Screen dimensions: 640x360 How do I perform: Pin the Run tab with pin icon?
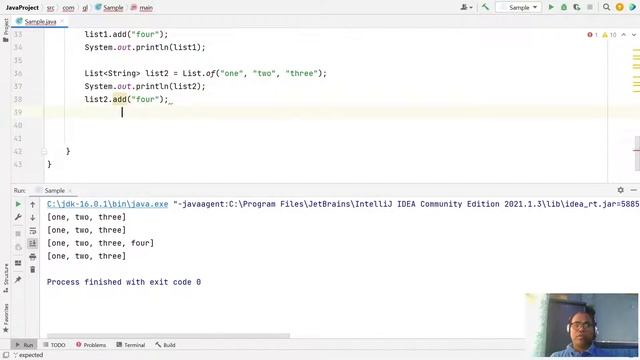click(x=18, y=280)
